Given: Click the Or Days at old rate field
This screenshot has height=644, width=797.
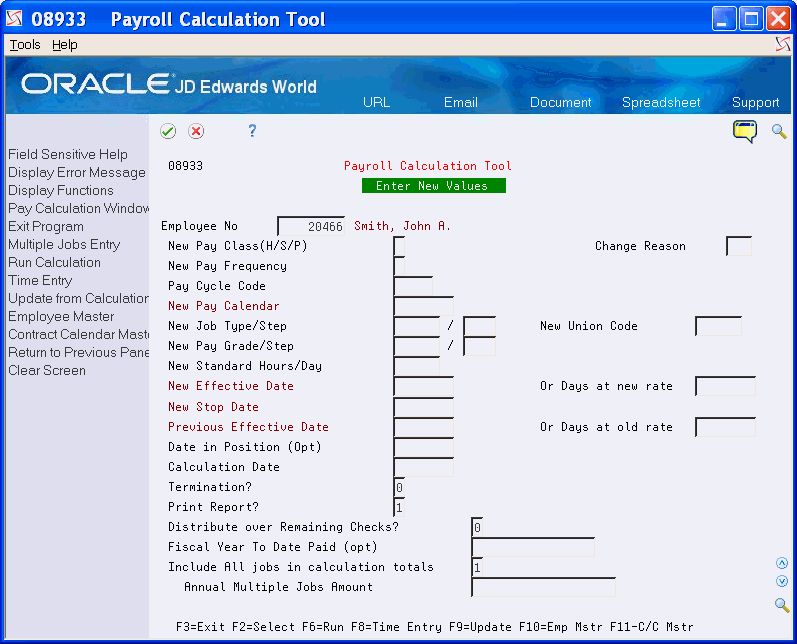Looking at the screenshot, I should (725, 427).
